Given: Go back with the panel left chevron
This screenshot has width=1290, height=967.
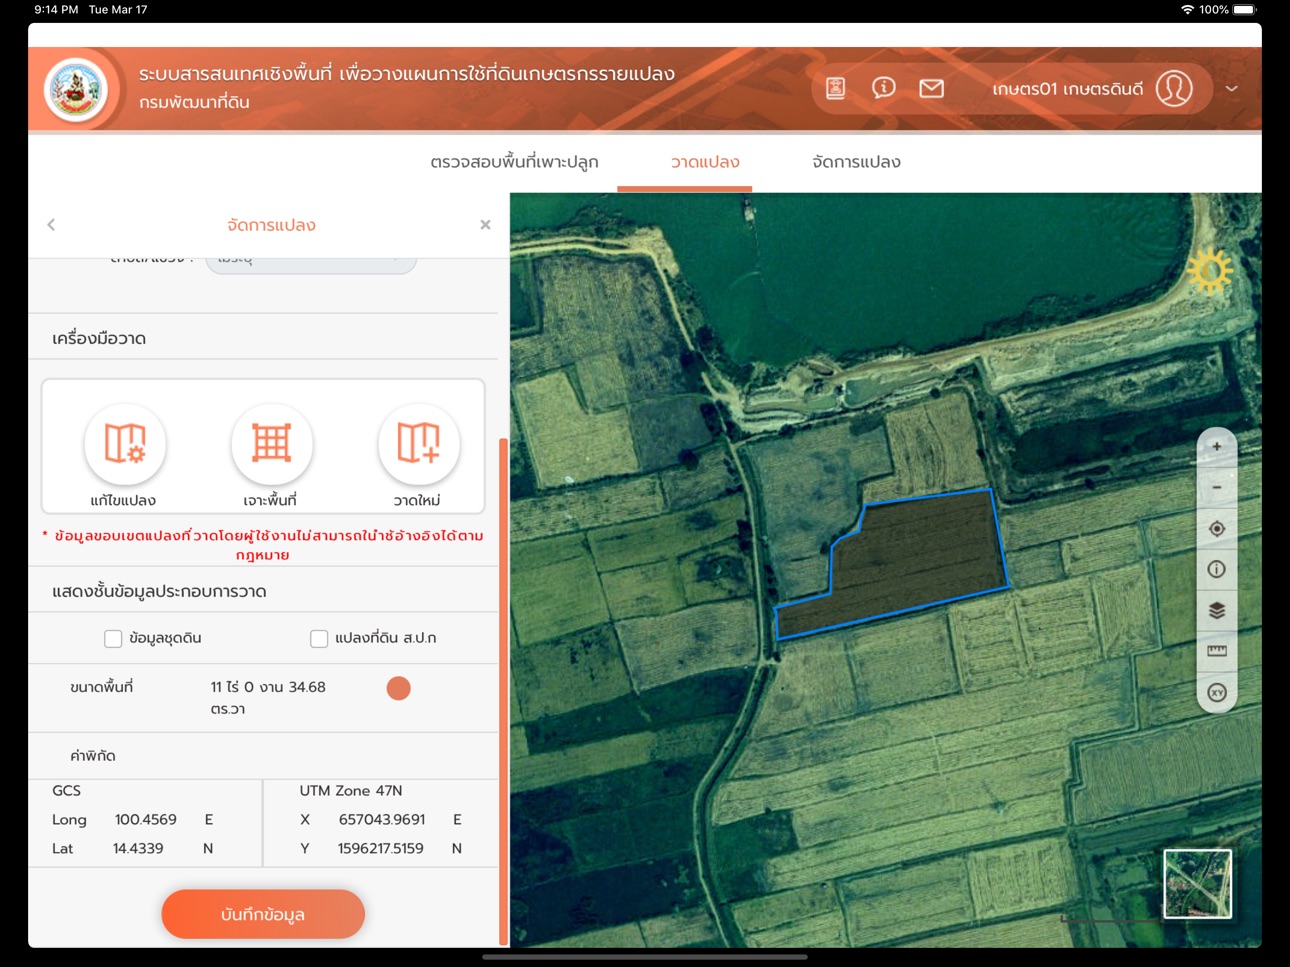Looking at the screenshot, I should click(51, 225).
